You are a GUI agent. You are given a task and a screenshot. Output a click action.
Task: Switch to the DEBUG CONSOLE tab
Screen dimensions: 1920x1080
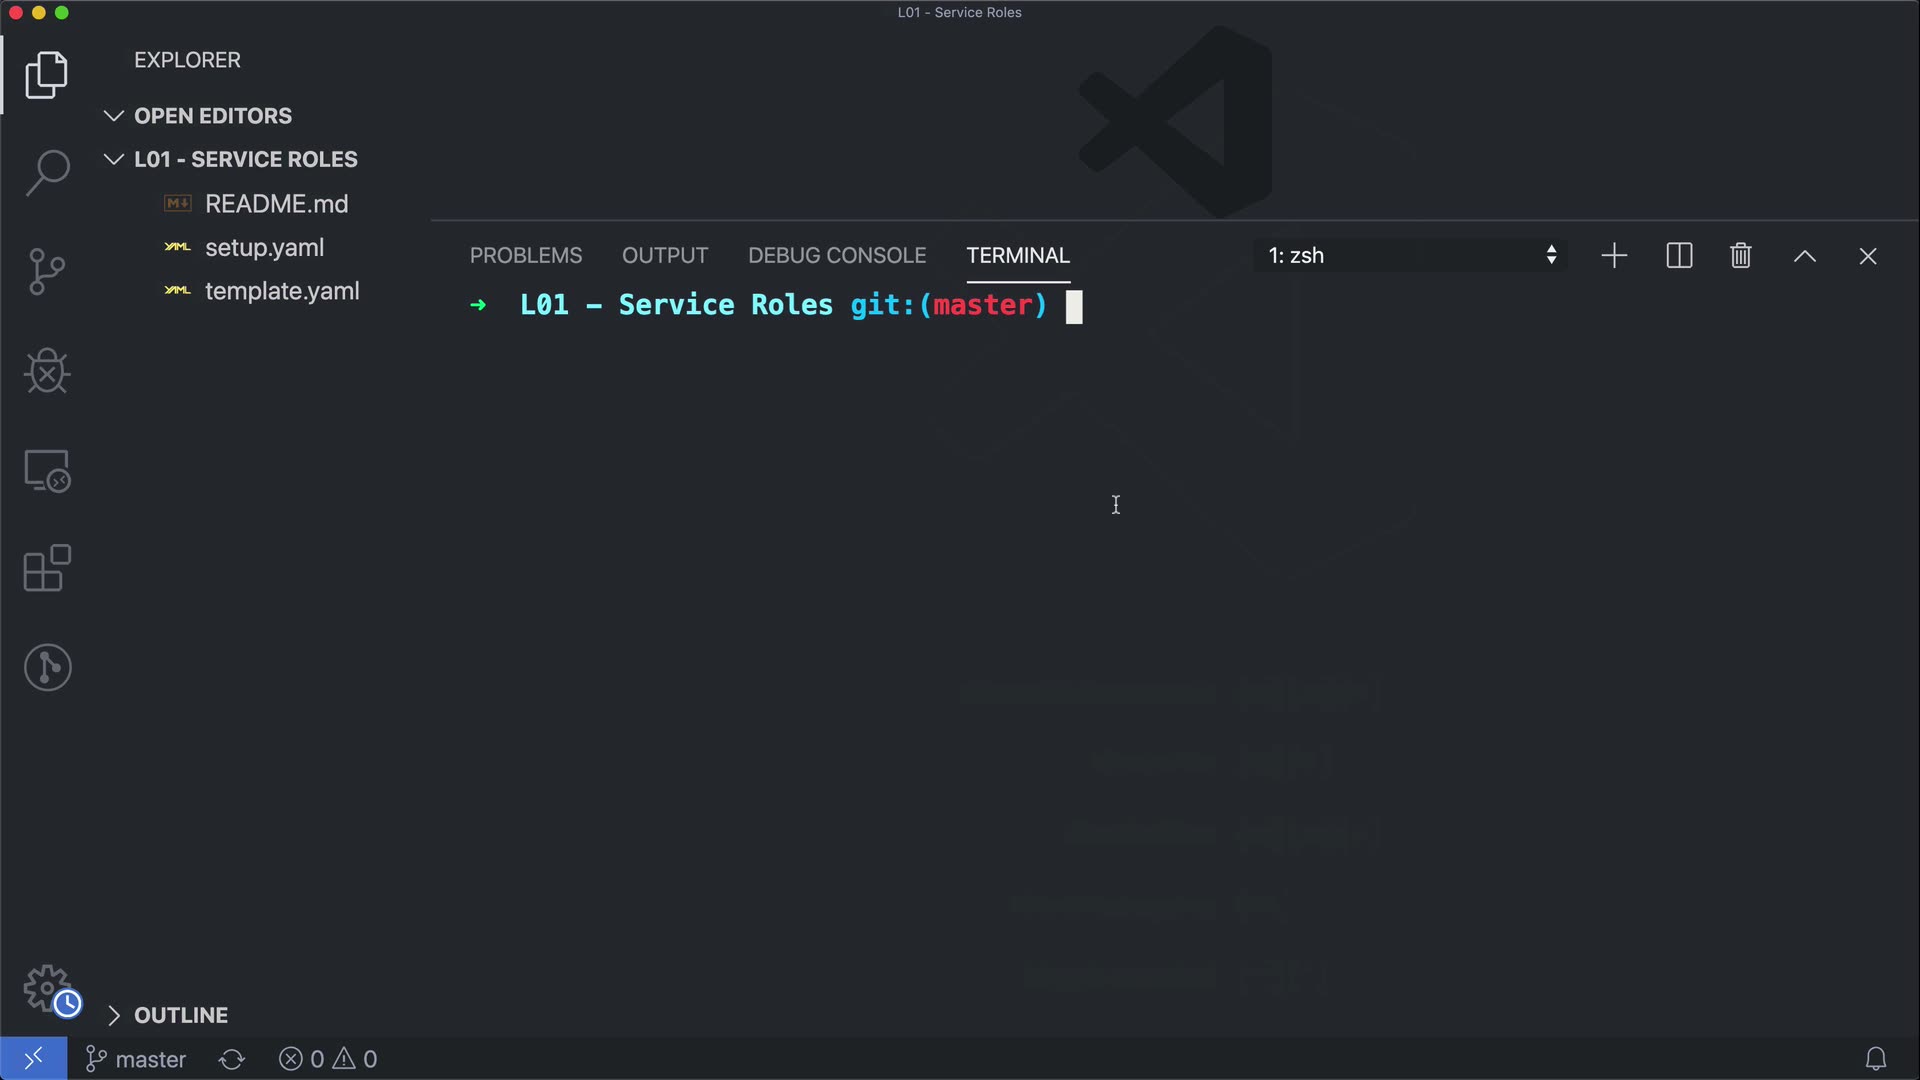(x=837, y=256)
